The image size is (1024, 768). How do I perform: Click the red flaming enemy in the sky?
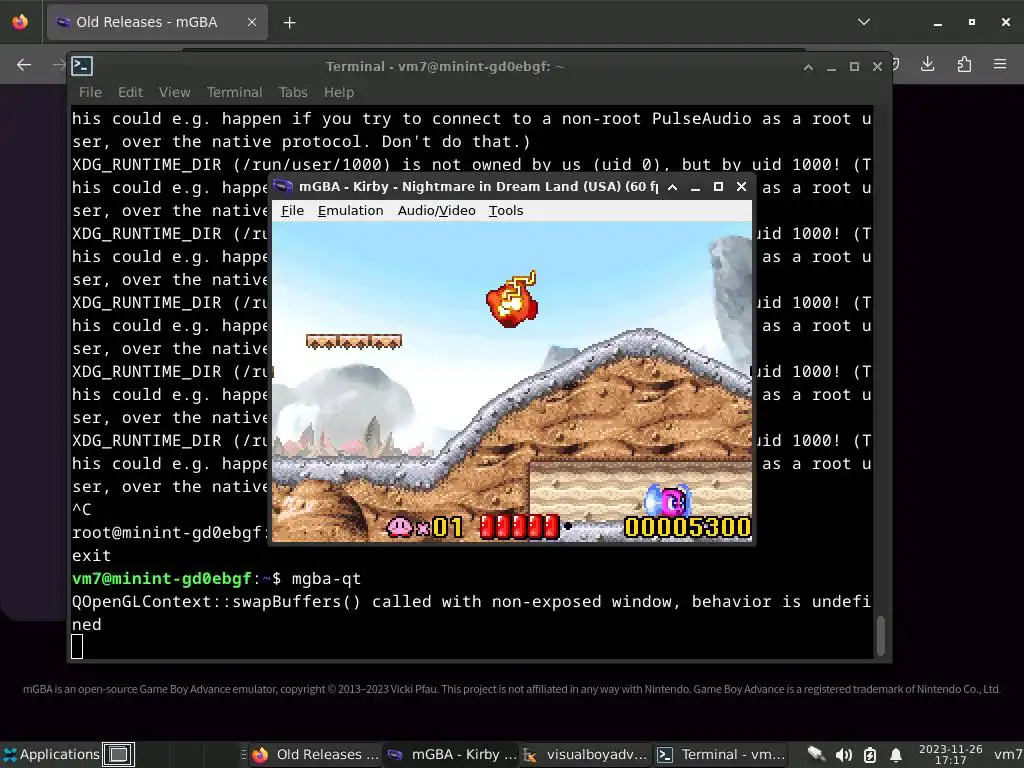(x=513, y=300)
